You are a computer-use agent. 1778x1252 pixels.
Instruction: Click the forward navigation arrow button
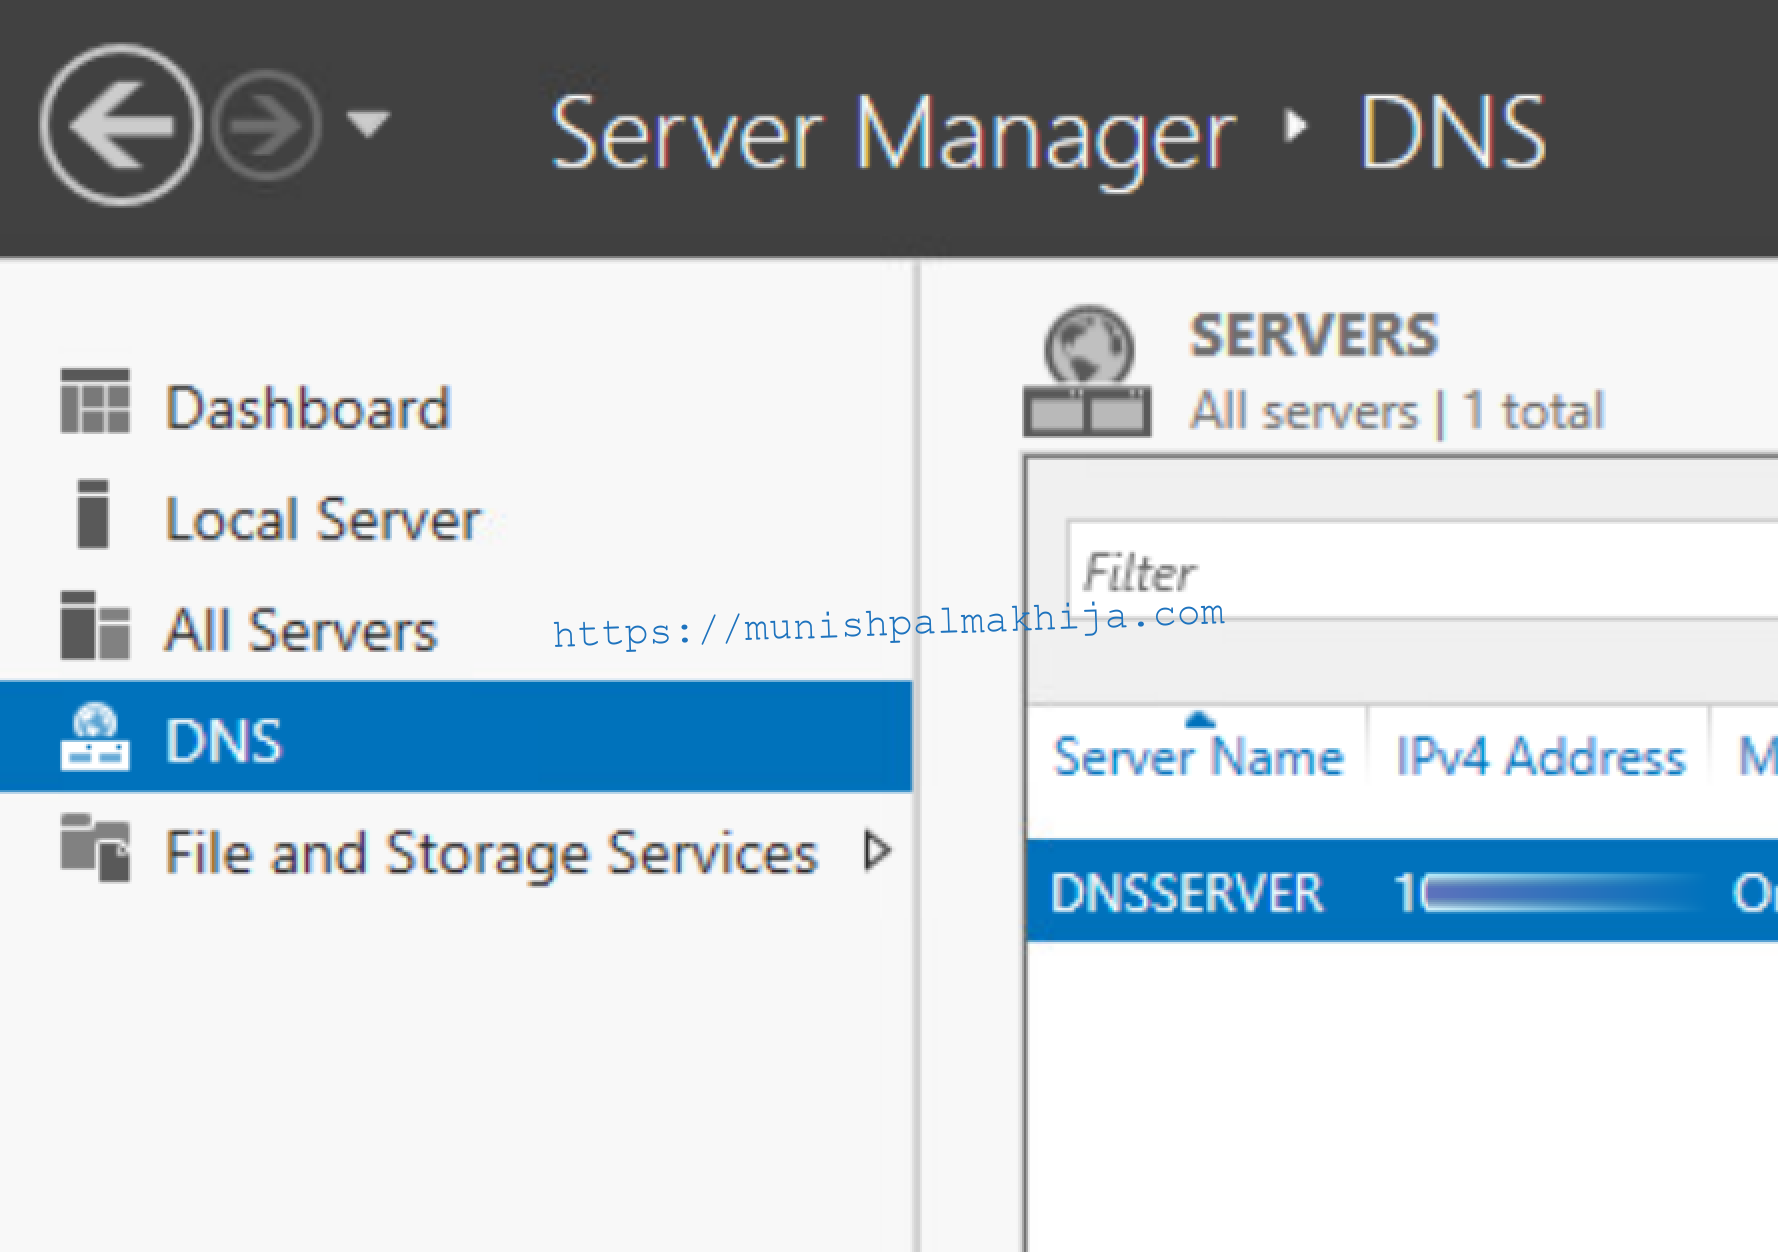pos(266,126)
